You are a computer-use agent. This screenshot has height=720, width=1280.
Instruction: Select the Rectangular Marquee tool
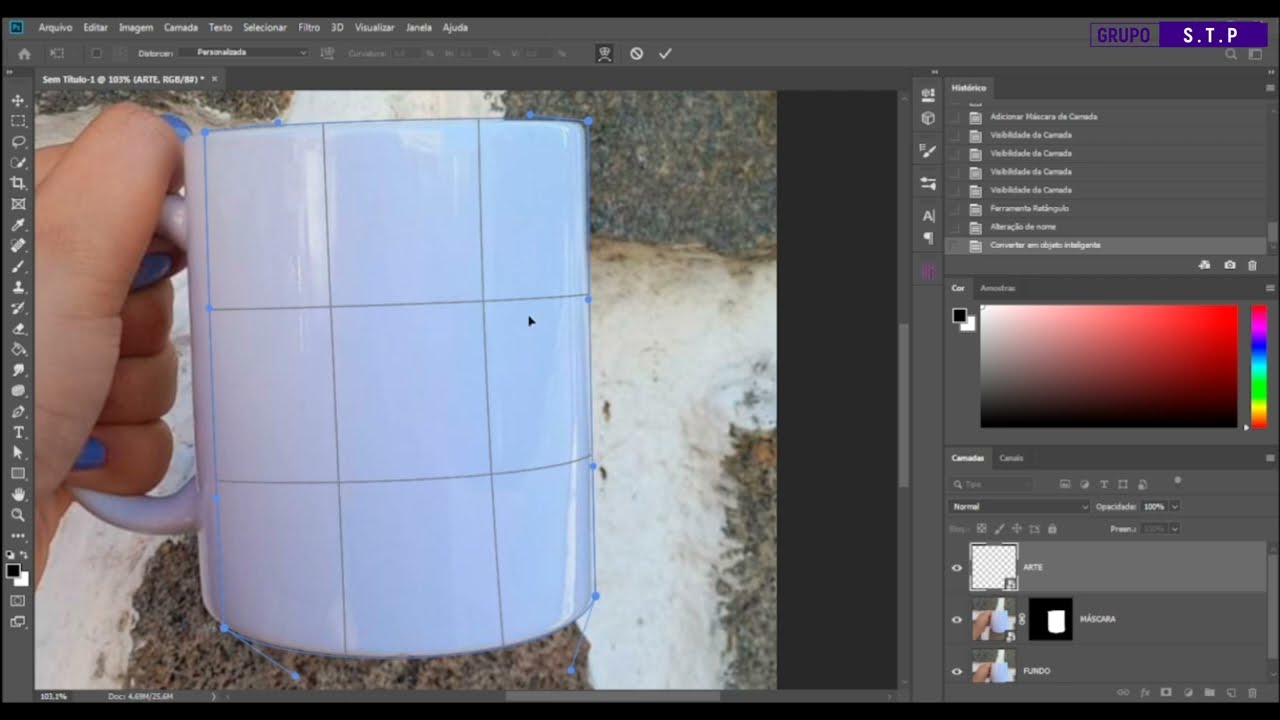18,121
